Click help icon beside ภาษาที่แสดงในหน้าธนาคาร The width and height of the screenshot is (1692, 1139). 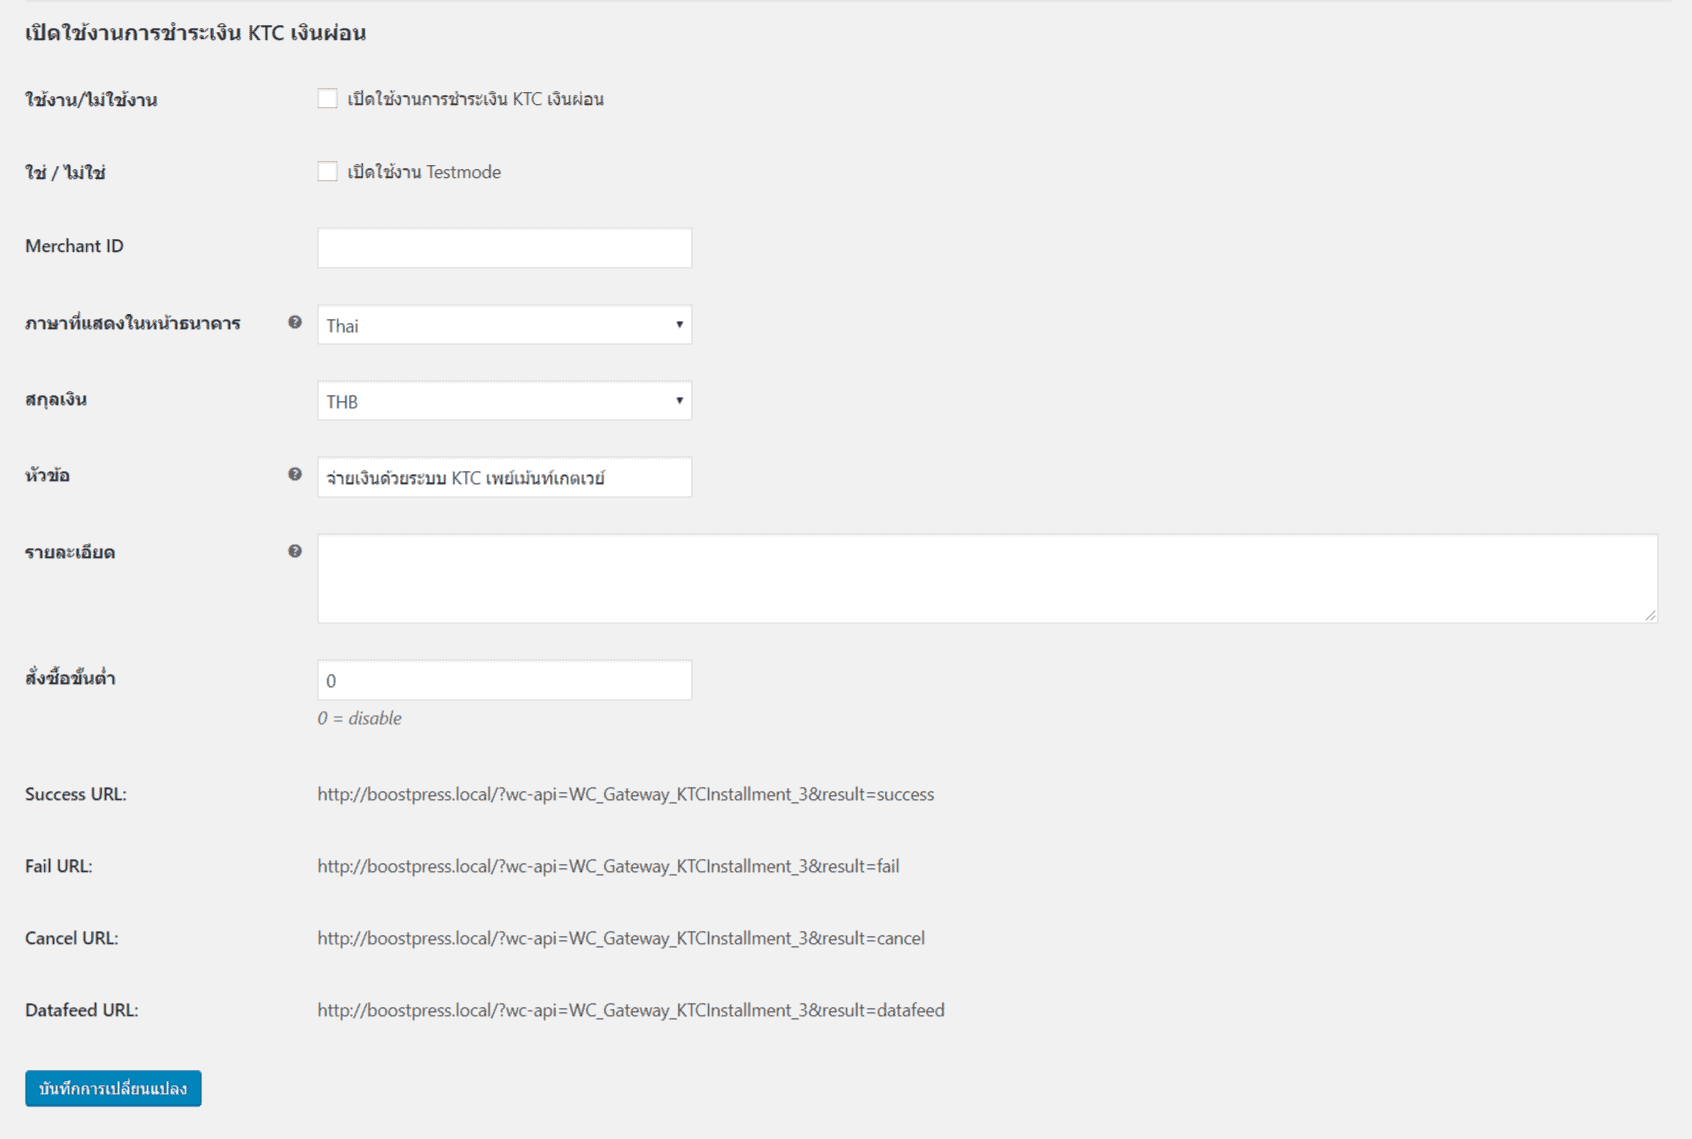pos(295,322)
